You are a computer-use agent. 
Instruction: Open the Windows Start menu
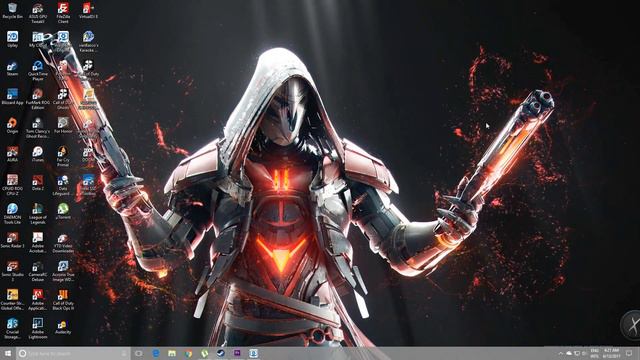pos(8,353)
